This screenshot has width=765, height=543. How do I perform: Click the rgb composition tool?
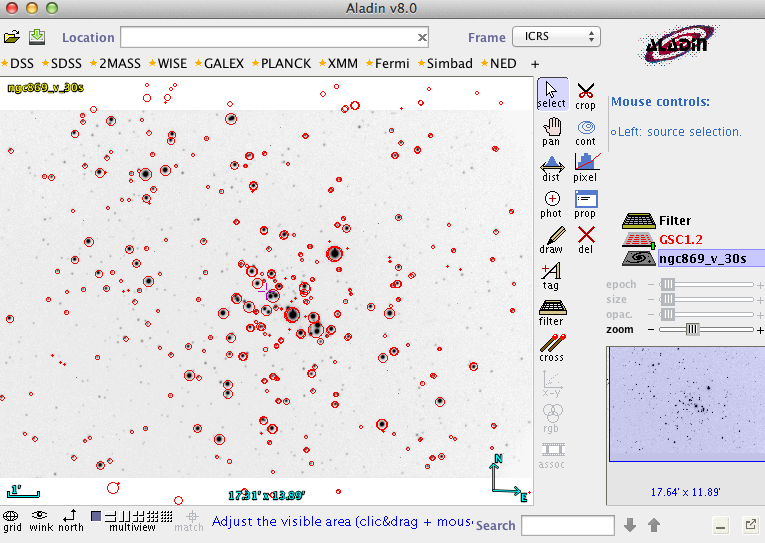click(552, 419)
